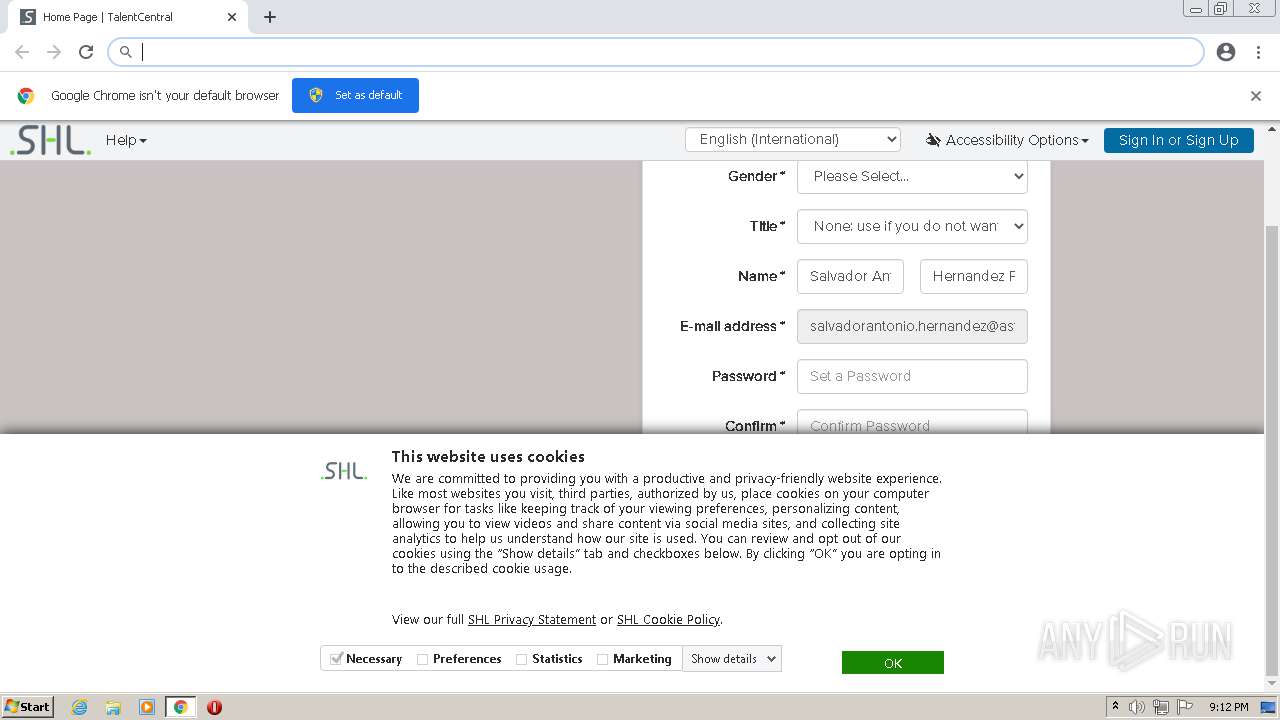Open a new browser tab

click(x=270, y=17)
